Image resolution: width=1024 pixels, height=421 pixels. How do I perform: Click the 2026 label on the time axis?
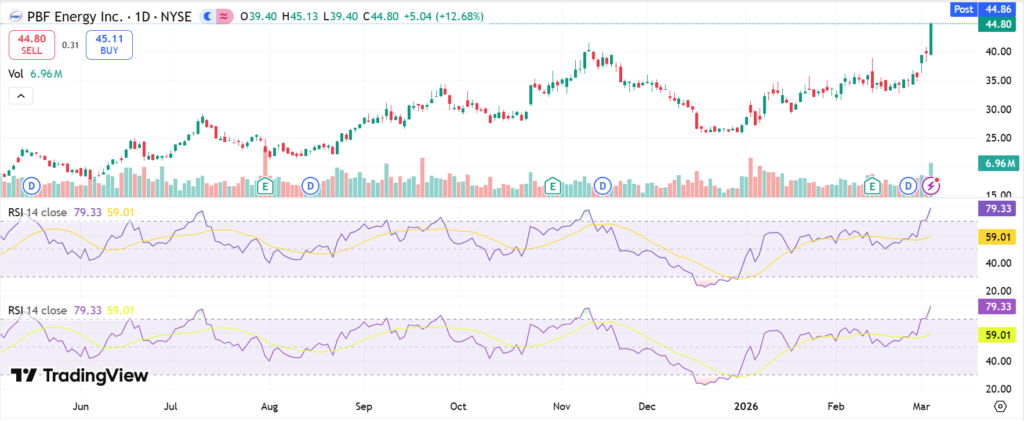[x=745, y=406]
